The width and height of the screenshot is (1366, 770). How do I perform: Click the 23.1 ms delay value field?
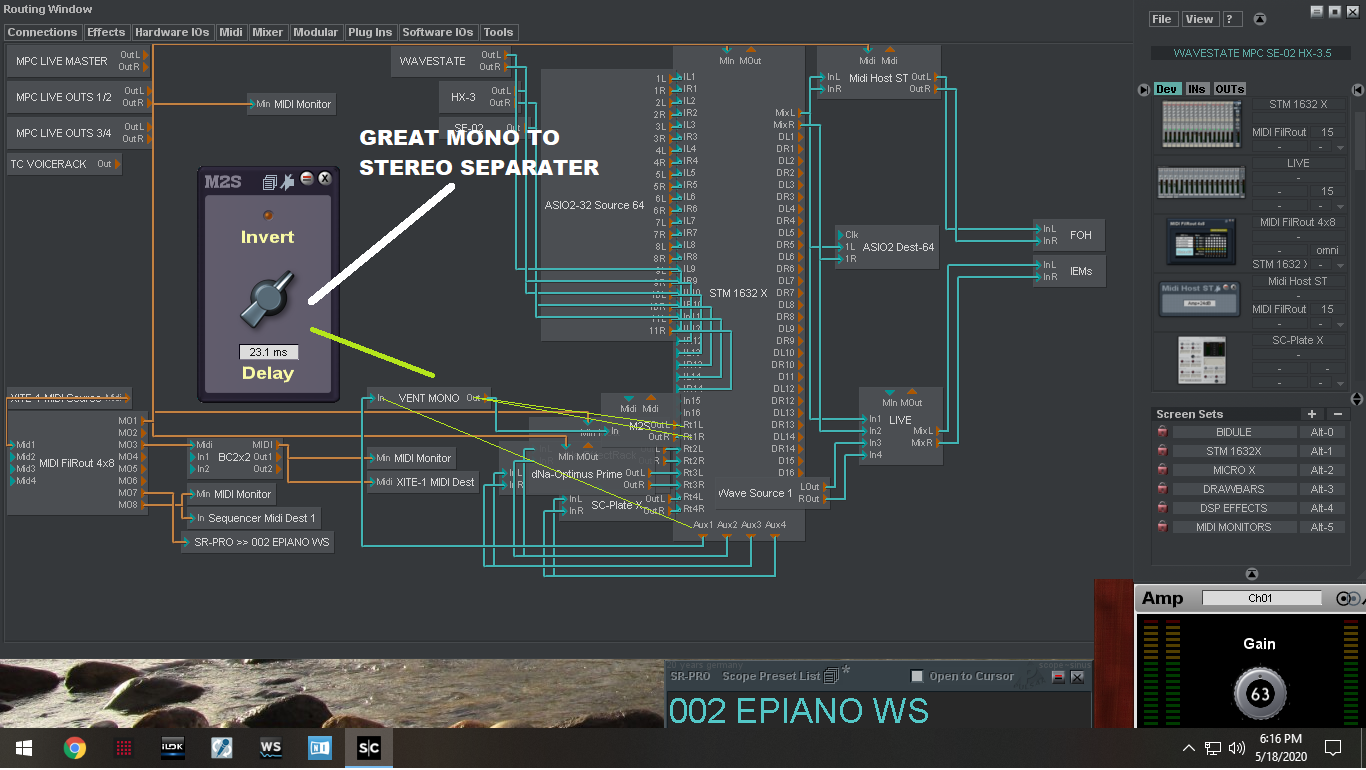point(268,352)
